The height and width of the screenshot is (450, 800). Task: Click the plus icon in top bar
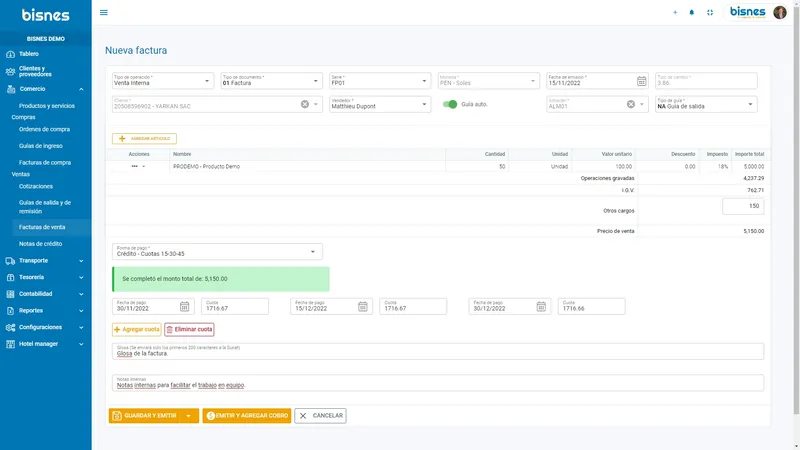(675, 12)
